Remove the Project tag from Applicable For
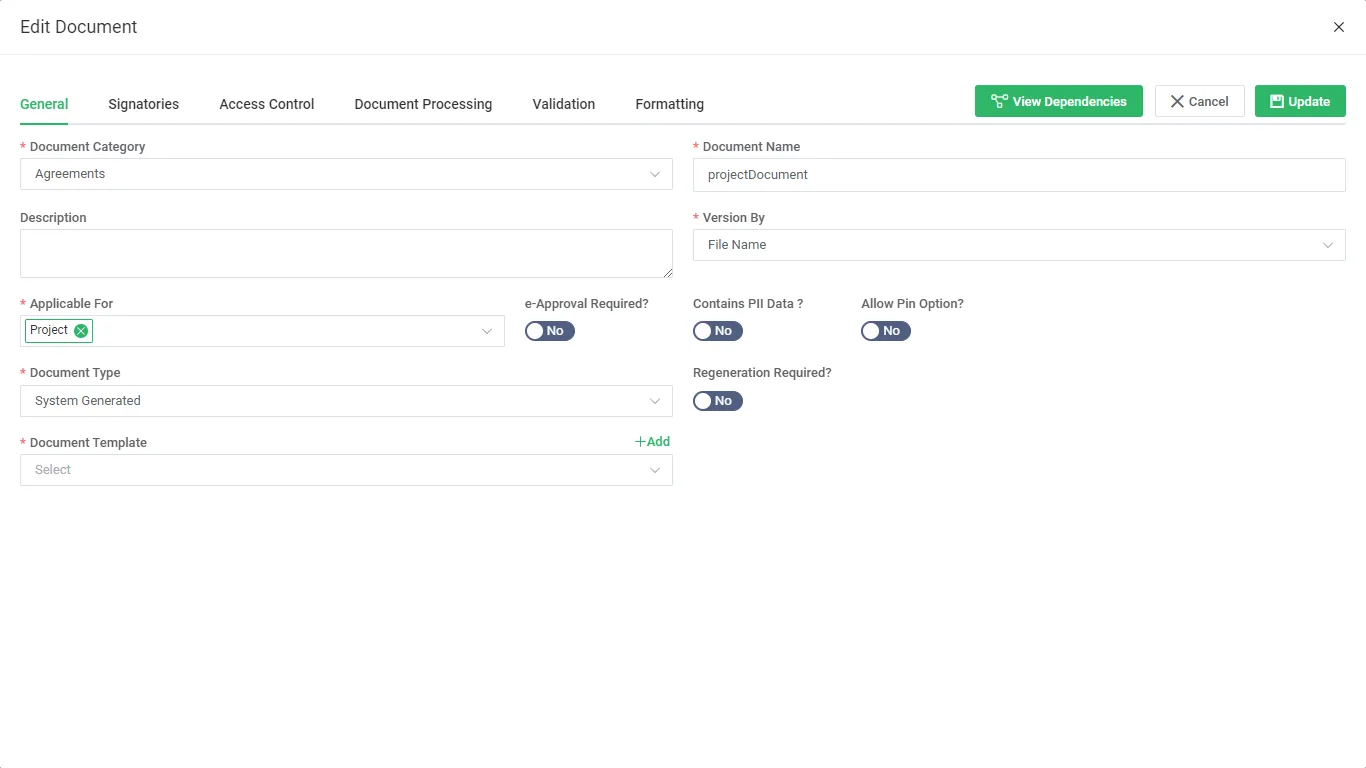Viewport: 1366px width, 768px height. pyautogui.click(x=81, y=331)
